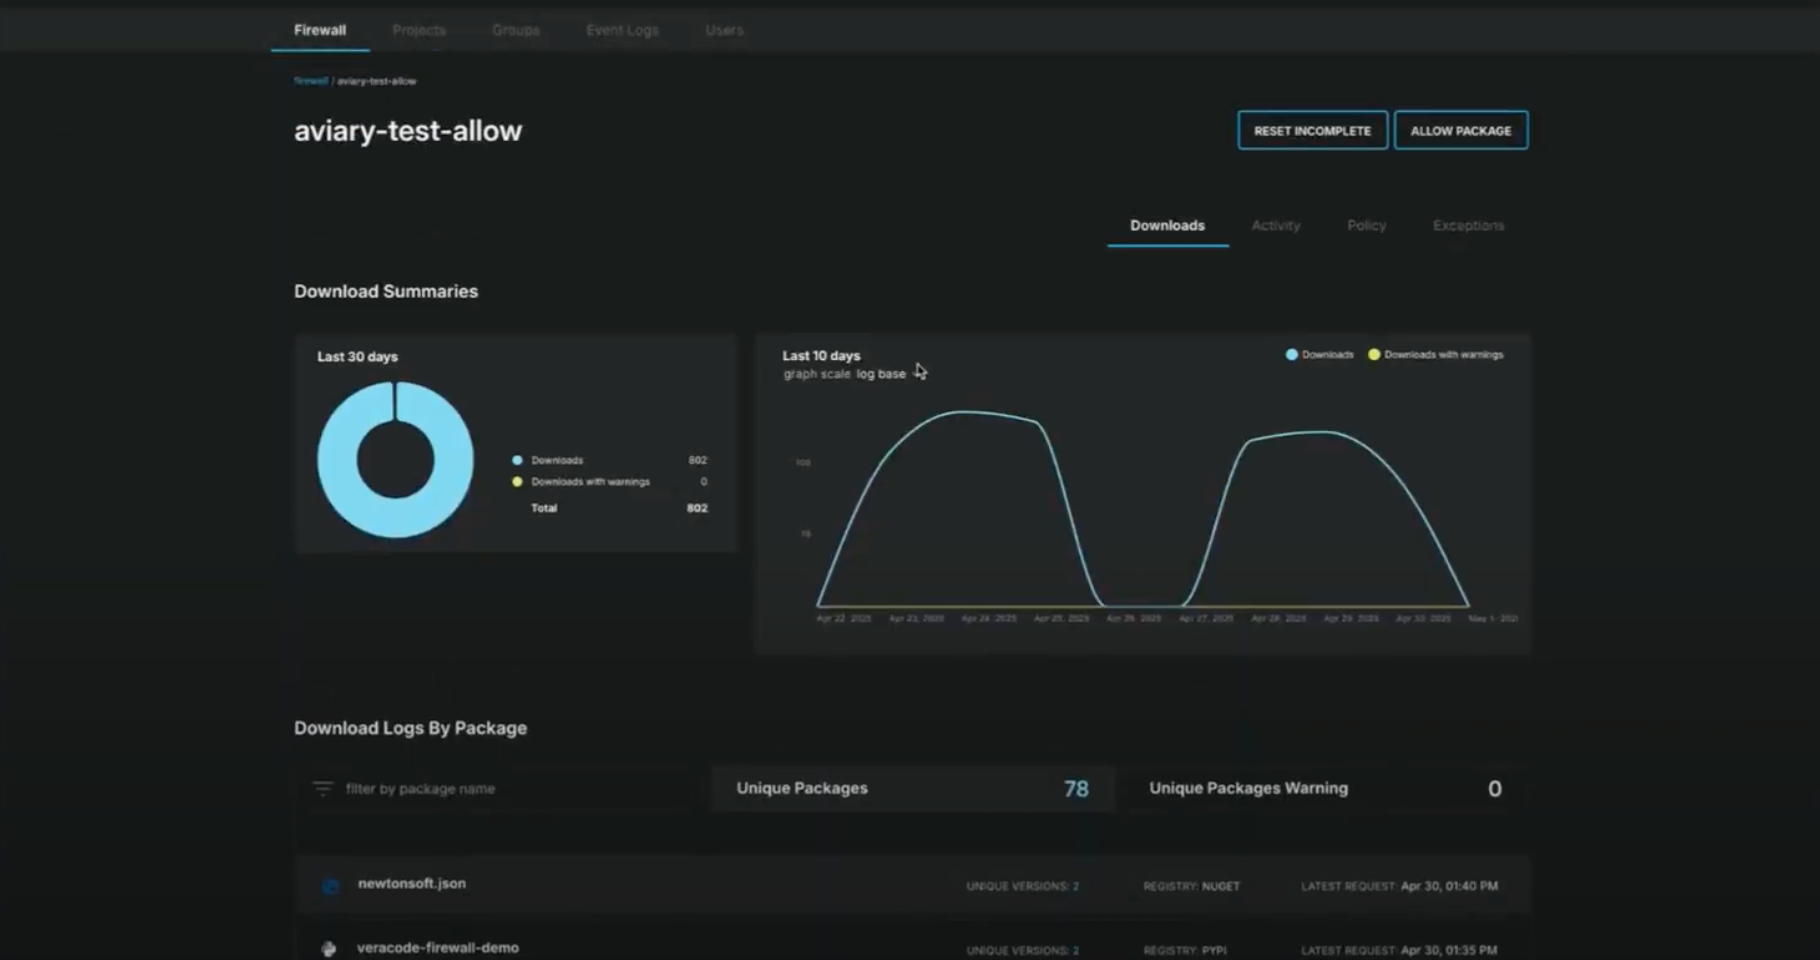Go to the Groups navigation tab
This screenshot has height=960, width=1820.
tap(515, 30)
